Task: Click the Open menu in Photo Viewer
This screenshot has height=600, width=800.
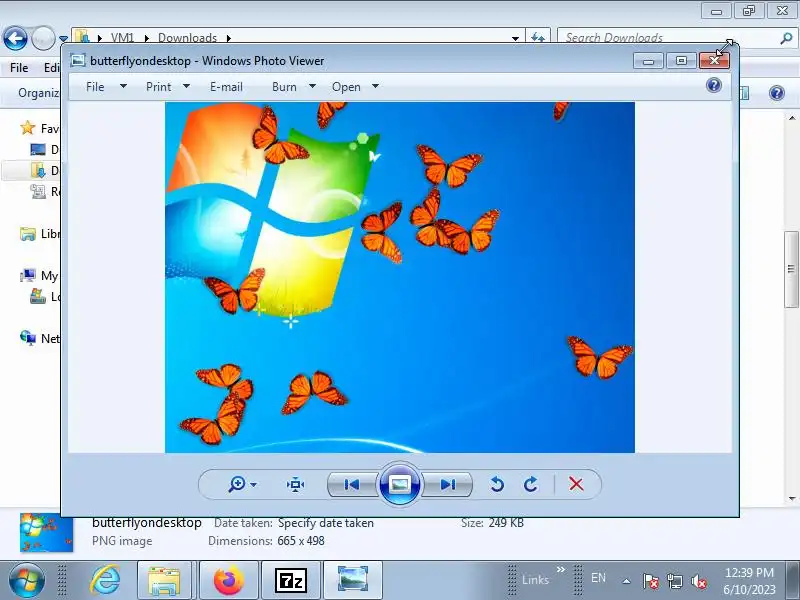Action: (x=346, y=87)
